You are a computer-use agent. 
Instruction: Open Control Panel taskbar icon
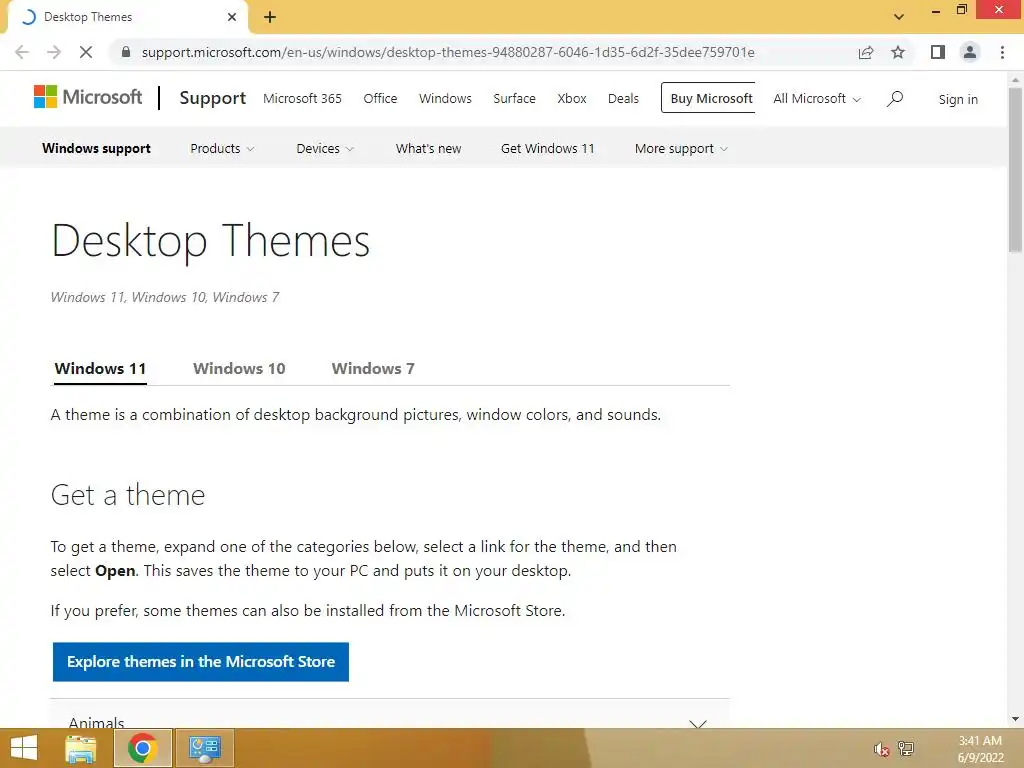click(204, 748)
